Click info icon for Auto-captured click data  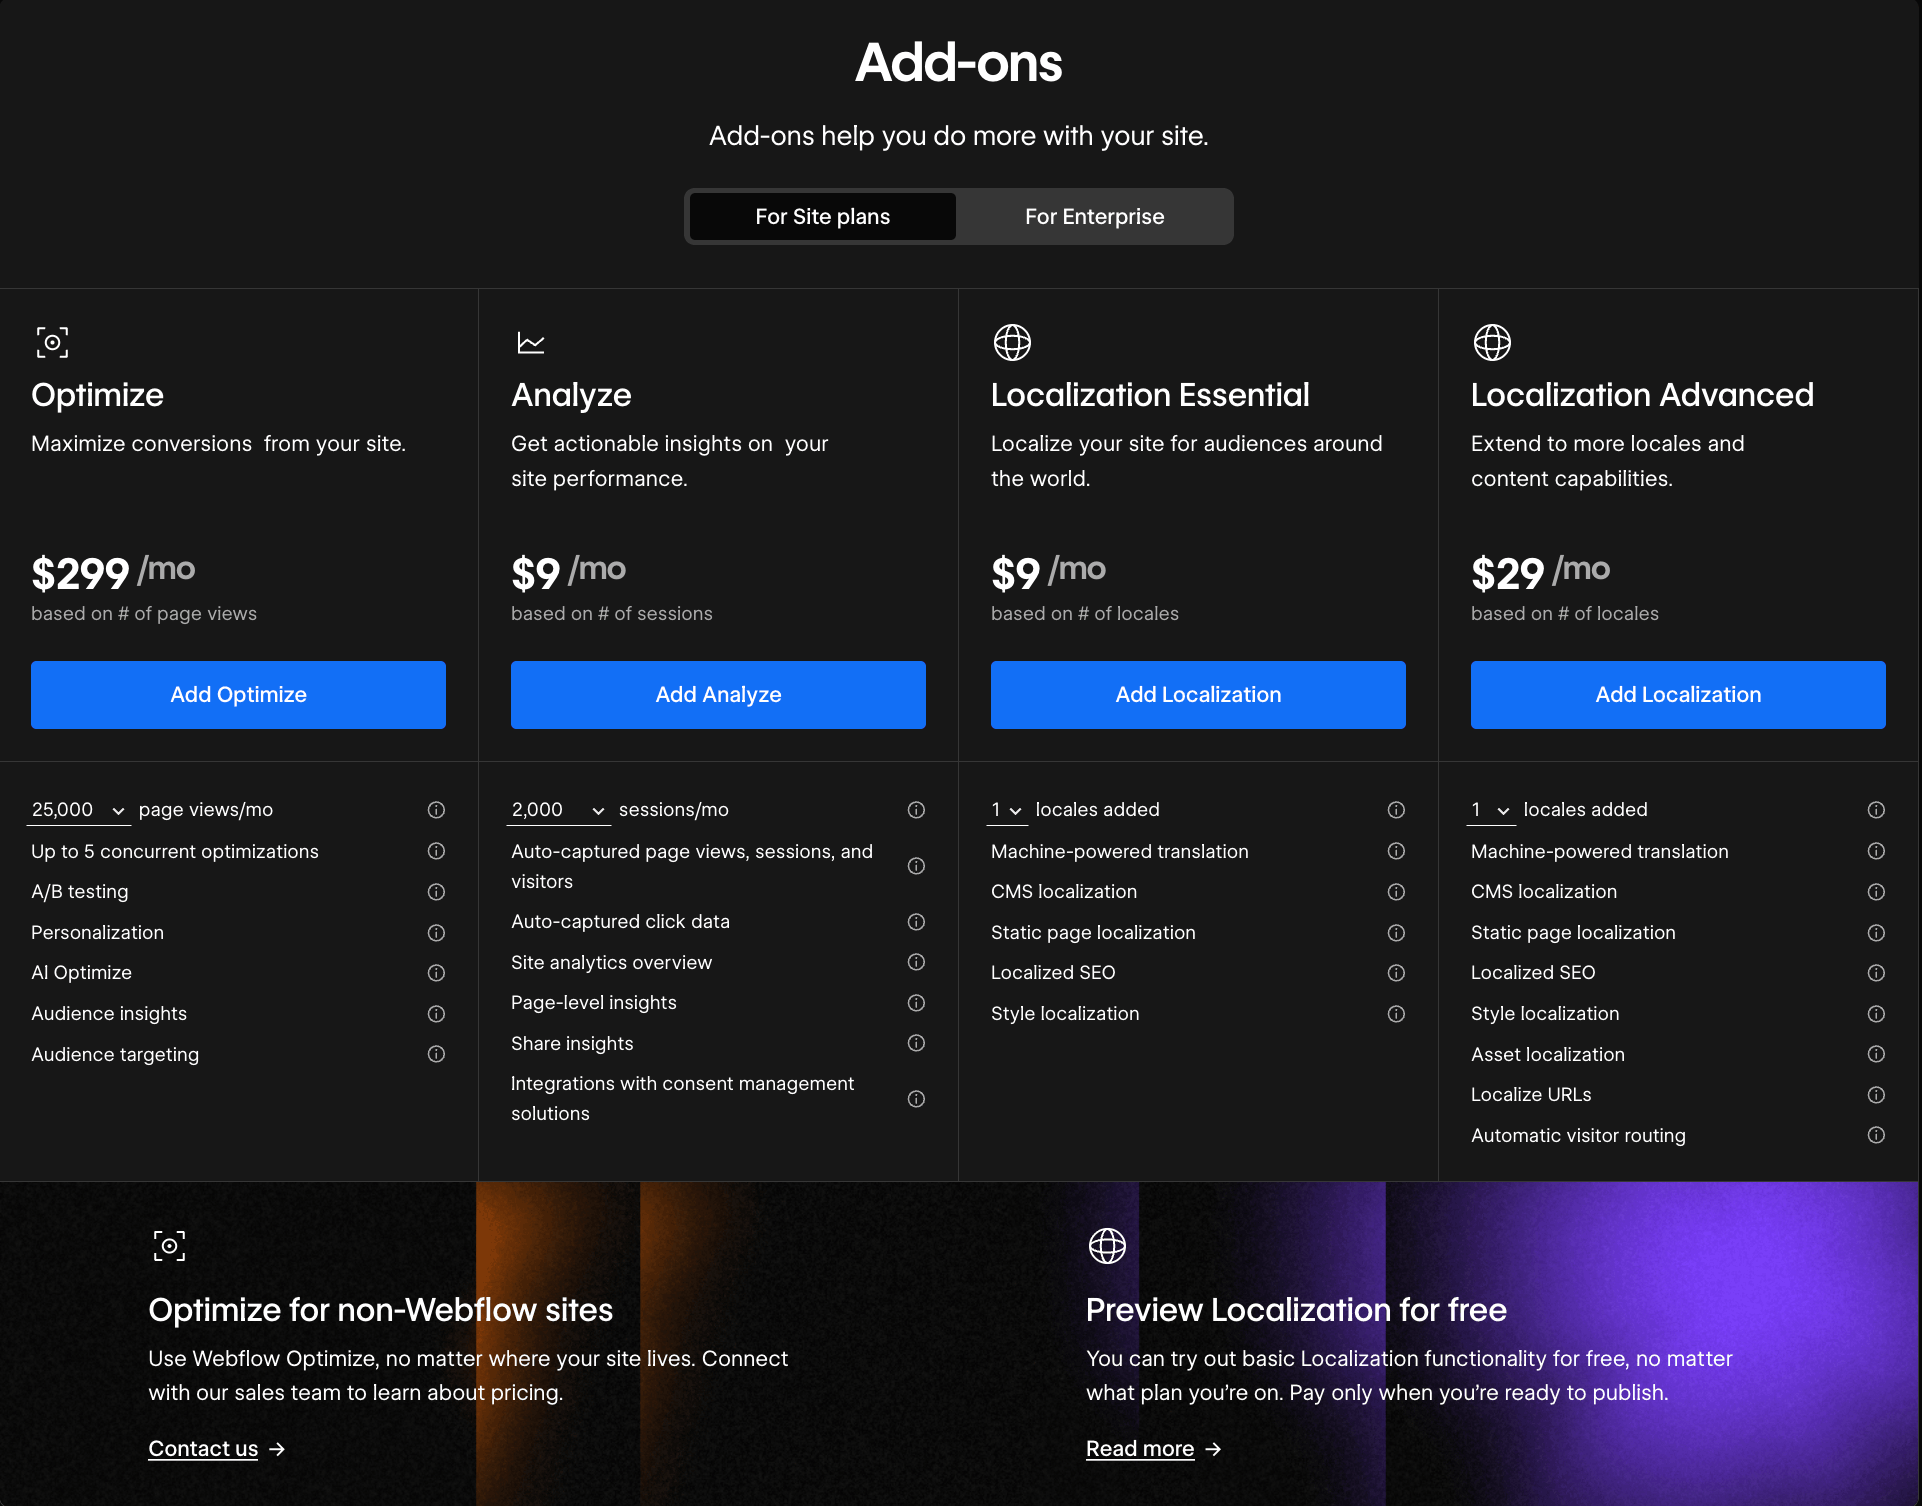click(x=916, y=922)
